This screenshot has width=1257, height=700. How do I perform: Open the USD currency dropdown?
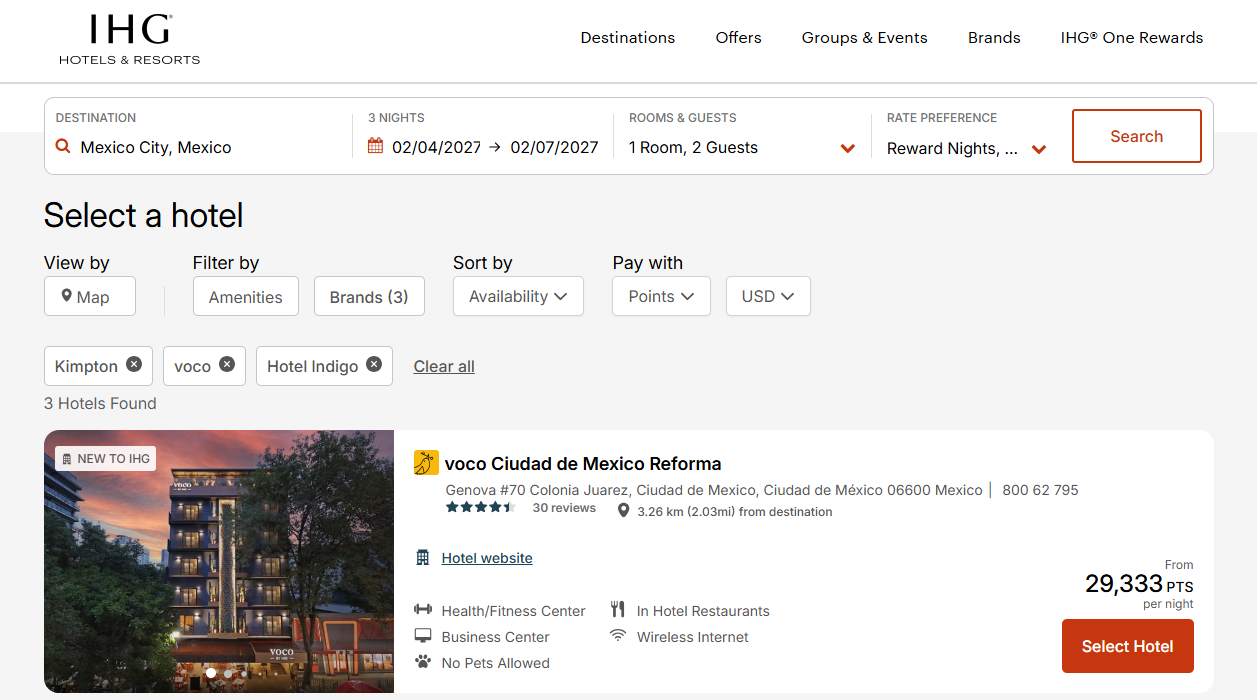(768, 296)
